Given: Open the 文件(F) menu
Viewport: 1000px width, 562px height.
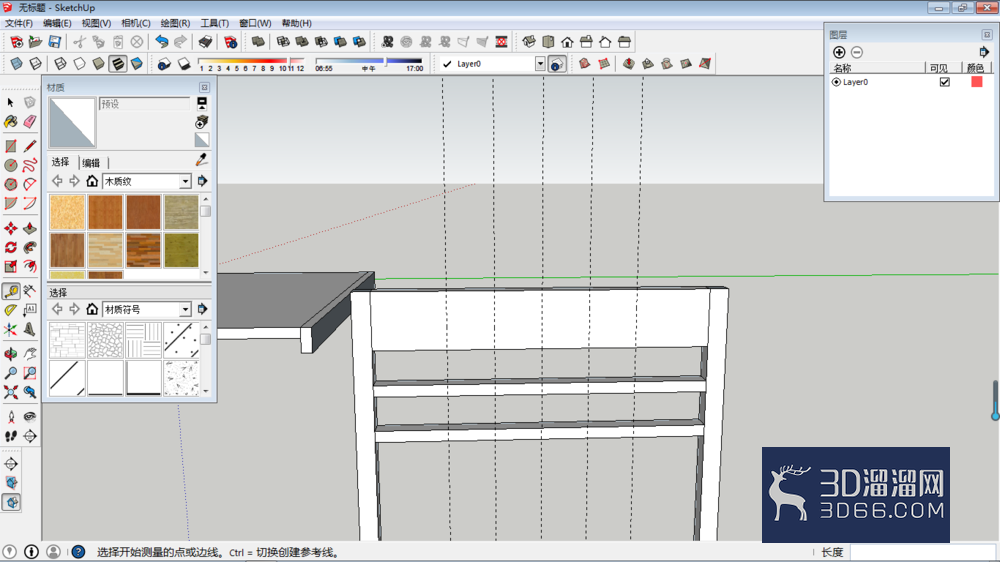Looking at the screenshot, I should pyautogui.click(x=18, y=23).
